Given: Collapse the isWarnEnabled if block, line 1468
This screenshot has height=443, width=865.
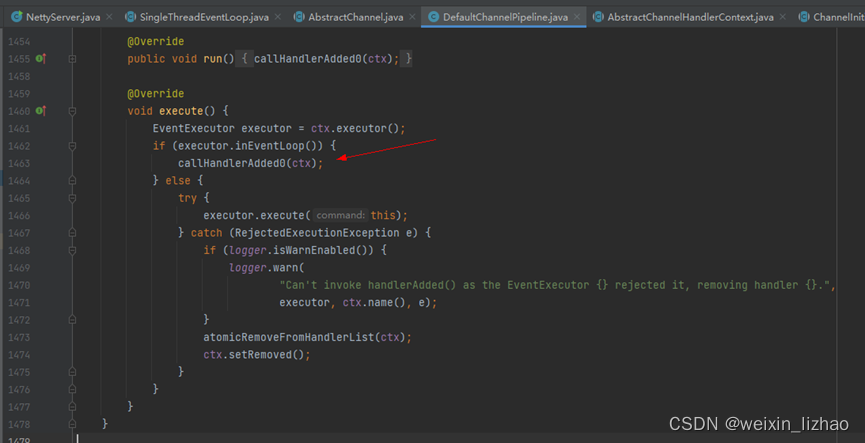Looking at the screenshot, I should click(x=72, y=250).
